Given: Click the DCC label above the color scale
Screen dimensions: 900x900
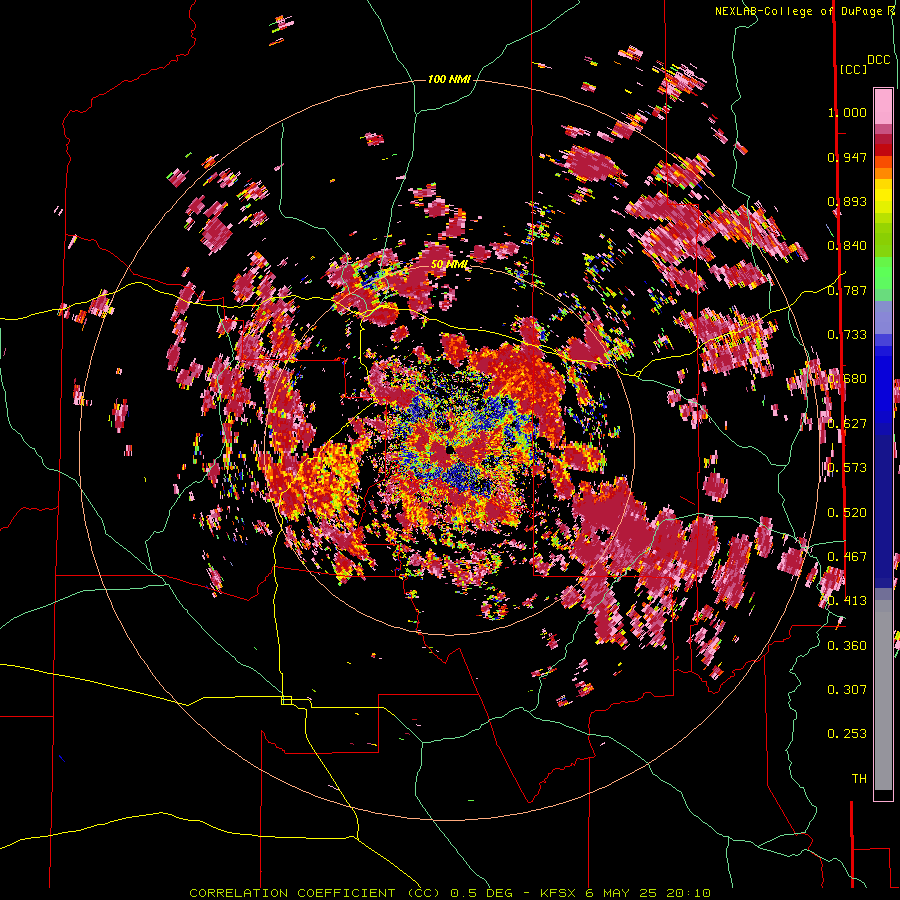Looking at the screenshot, I should [x=878, y=60].
